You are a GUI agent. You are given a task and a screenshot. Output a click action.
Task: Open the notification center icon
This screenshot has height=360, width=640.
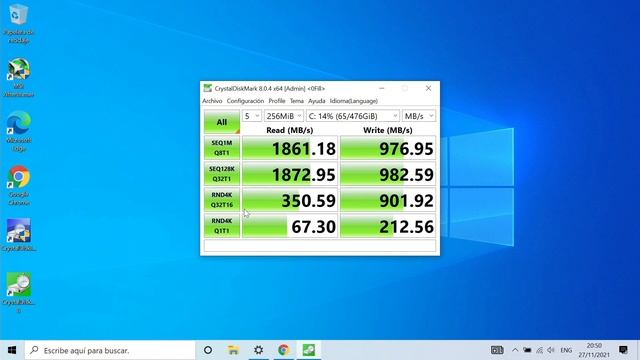coord(623,350)
